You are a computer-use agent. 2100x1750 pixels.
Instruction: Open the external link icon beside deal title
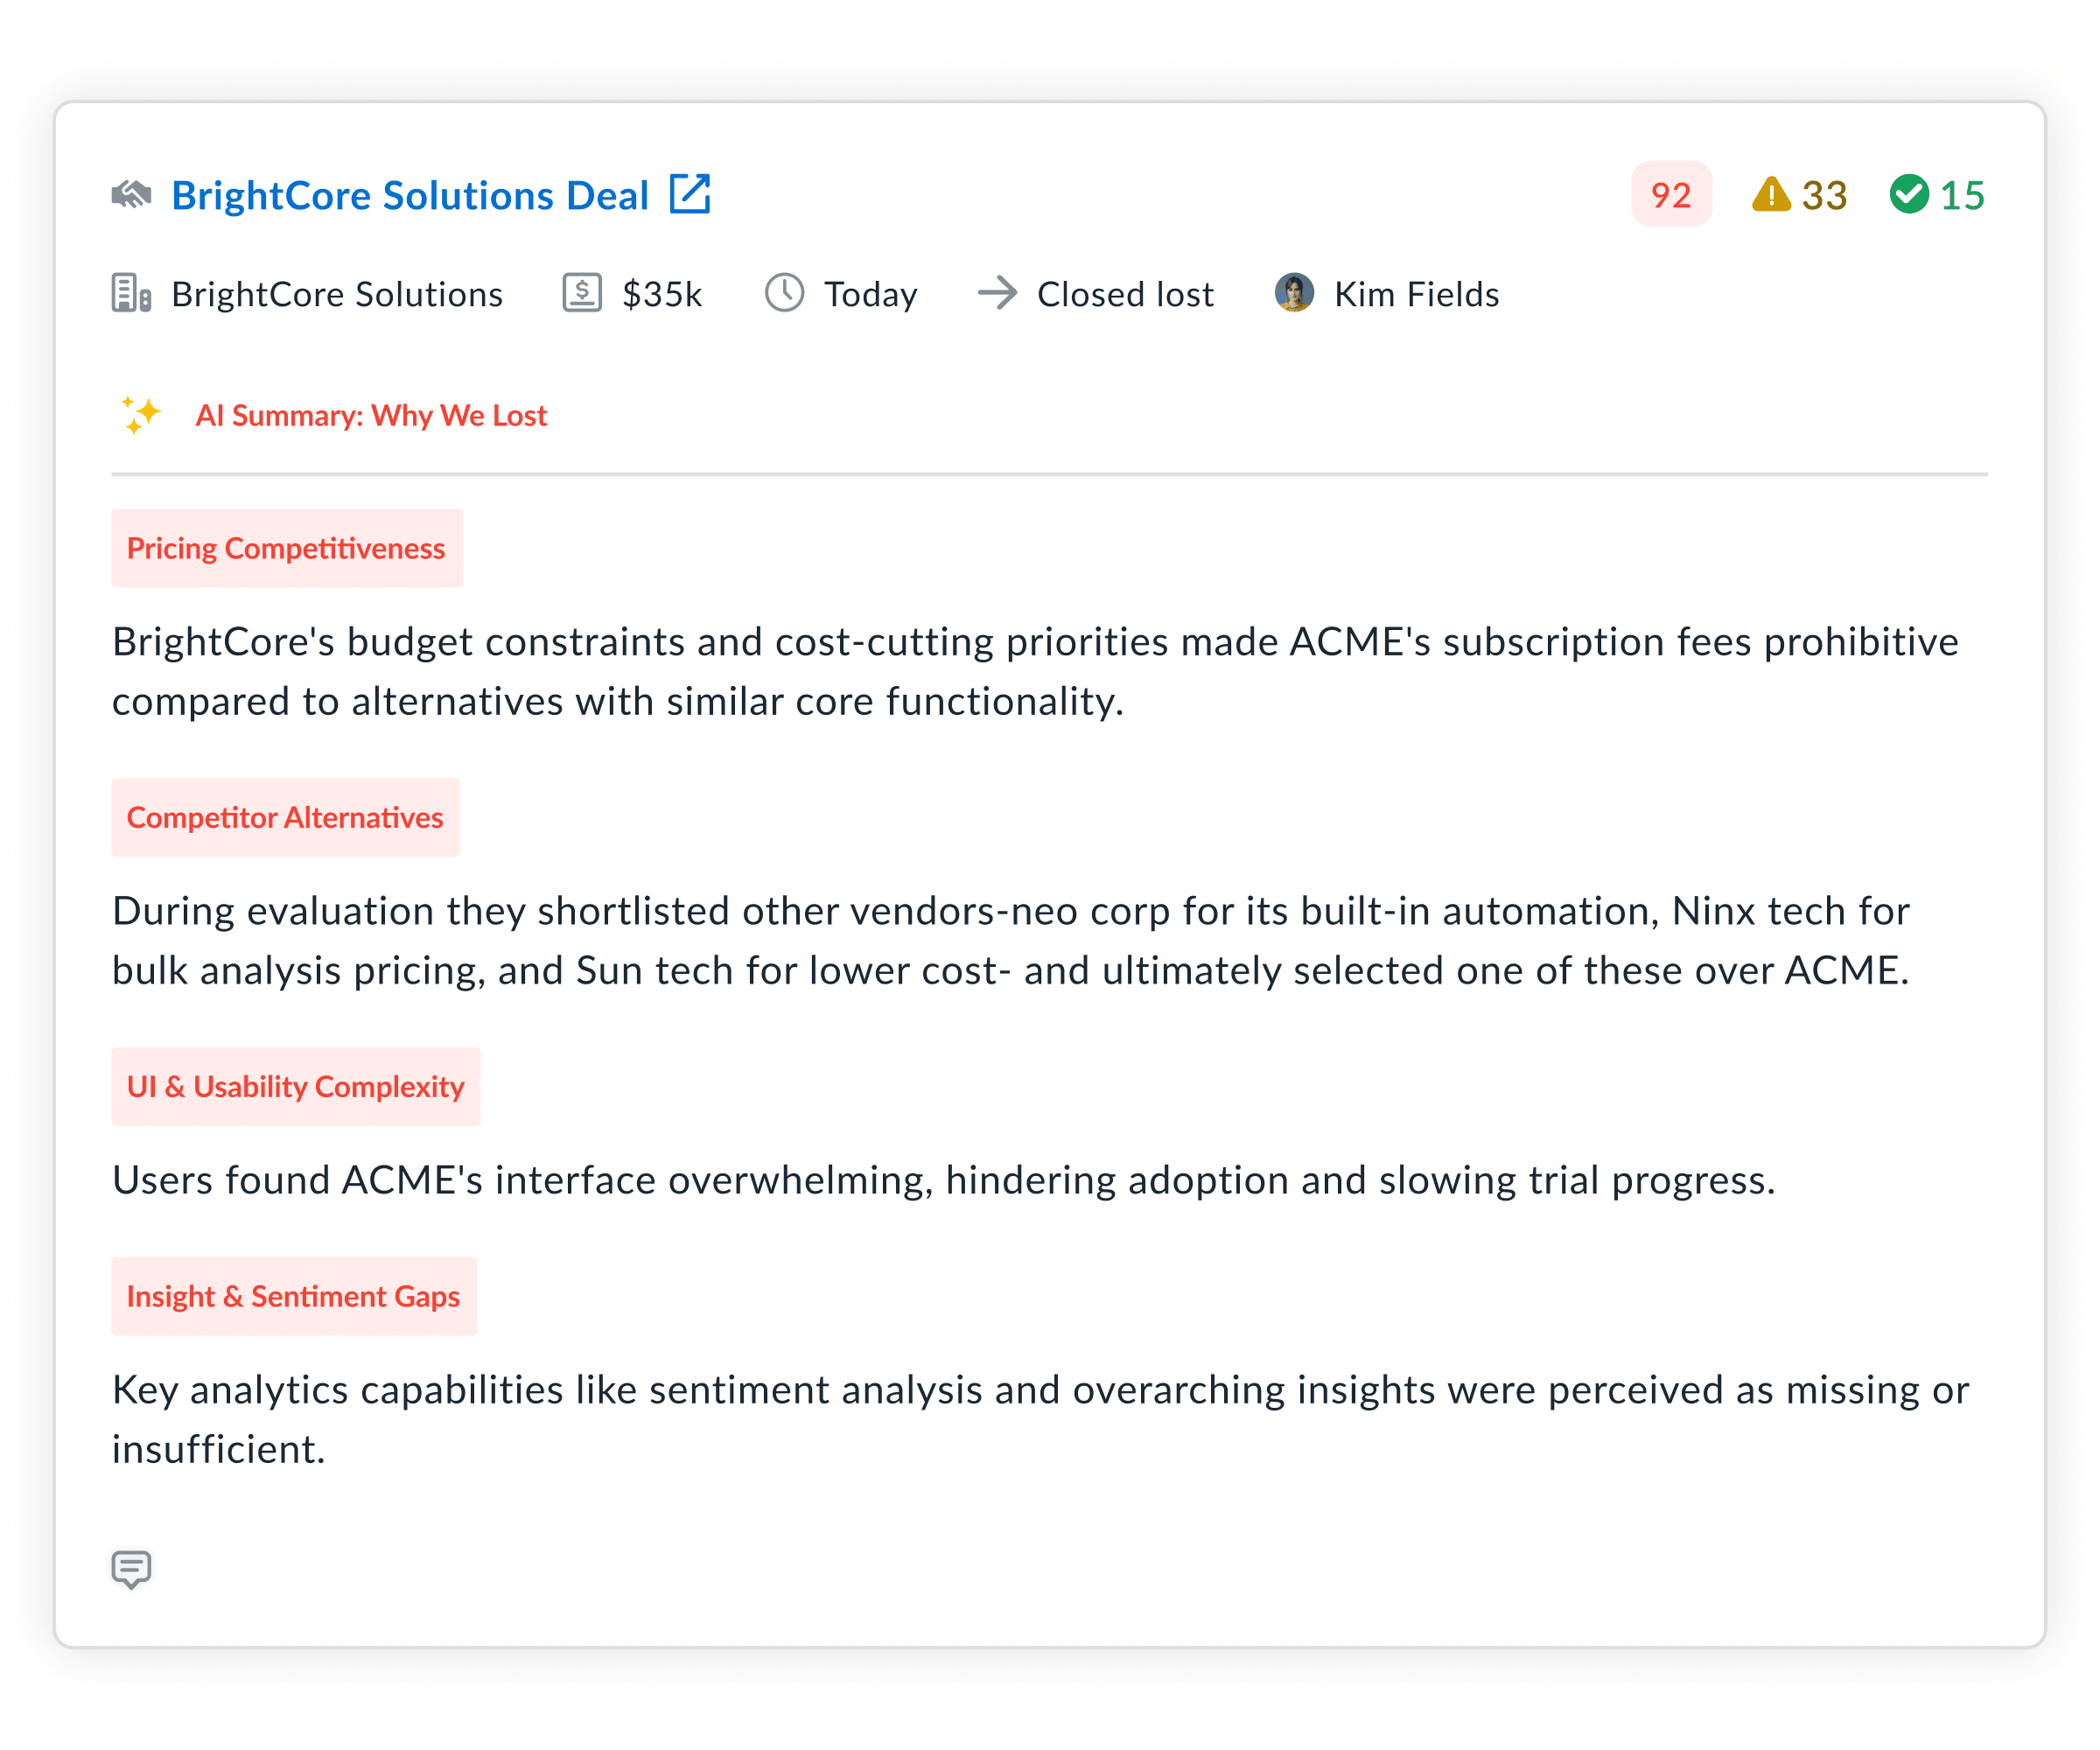690,194
